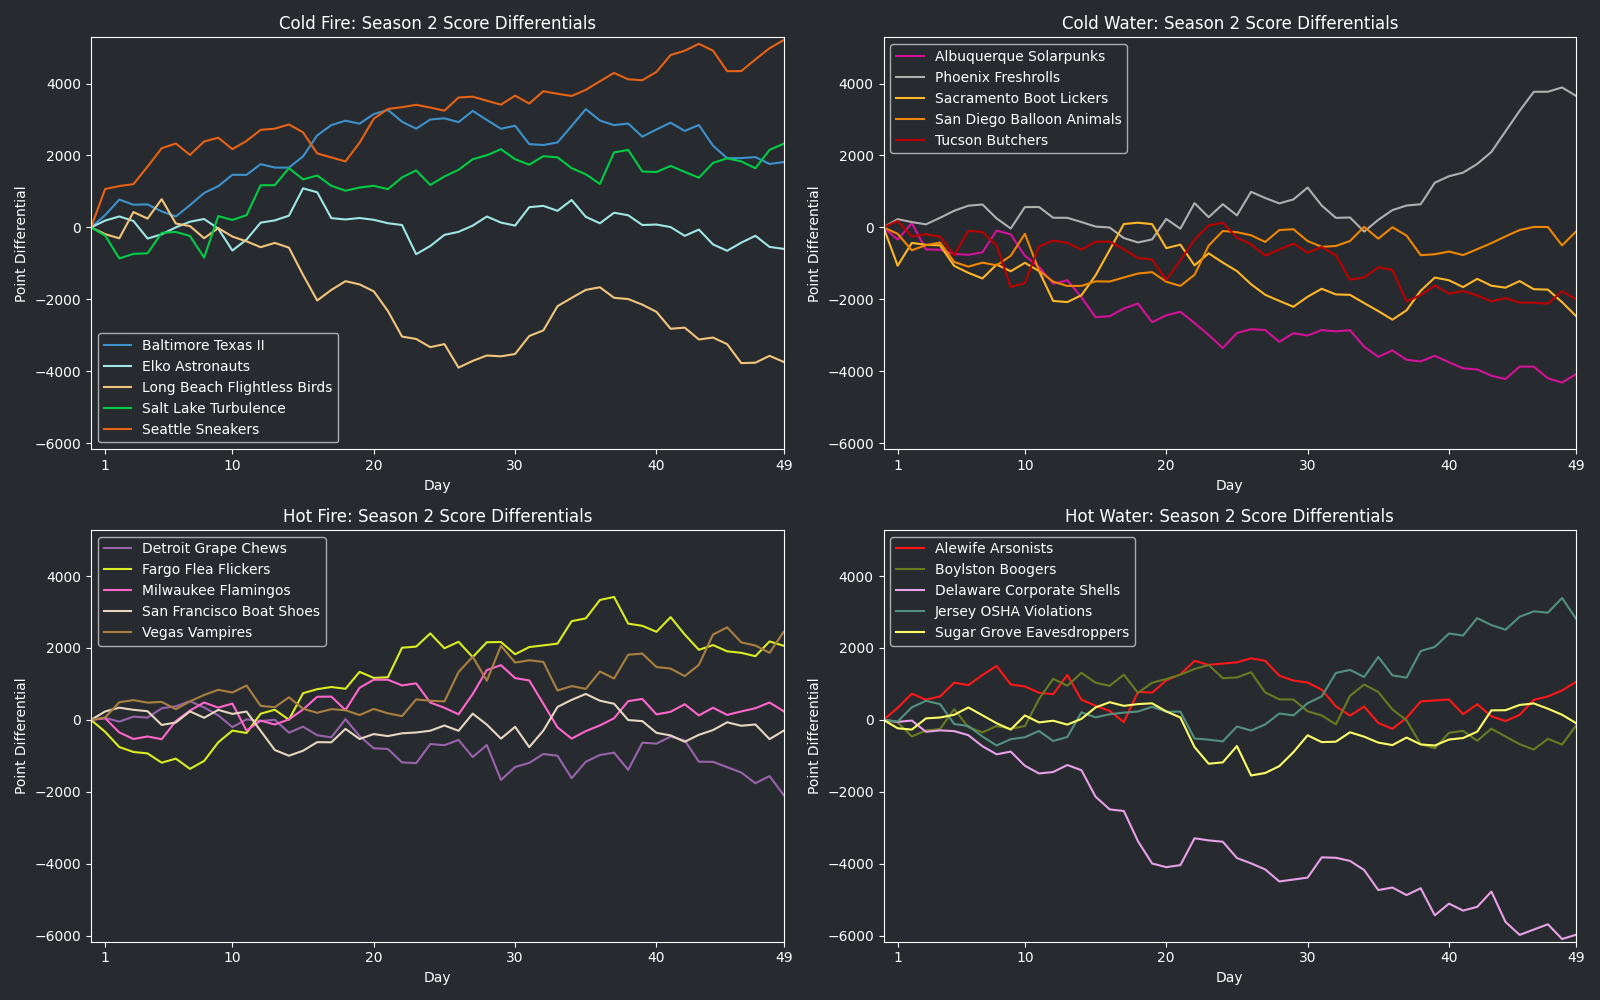Click the Salt Lake Turbulence green swatch

(119, 408)
